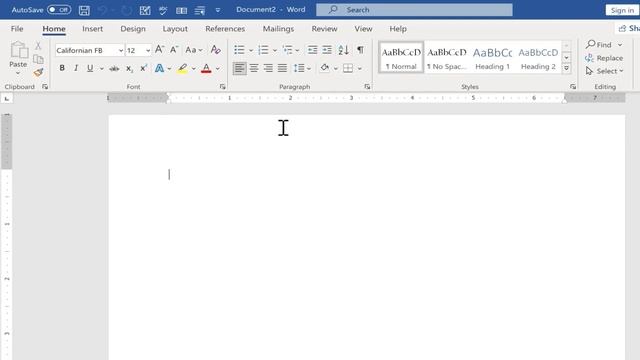Open the Californian FB font name dropdown
The image size is (640, 360).
click(x=121, y=50)
